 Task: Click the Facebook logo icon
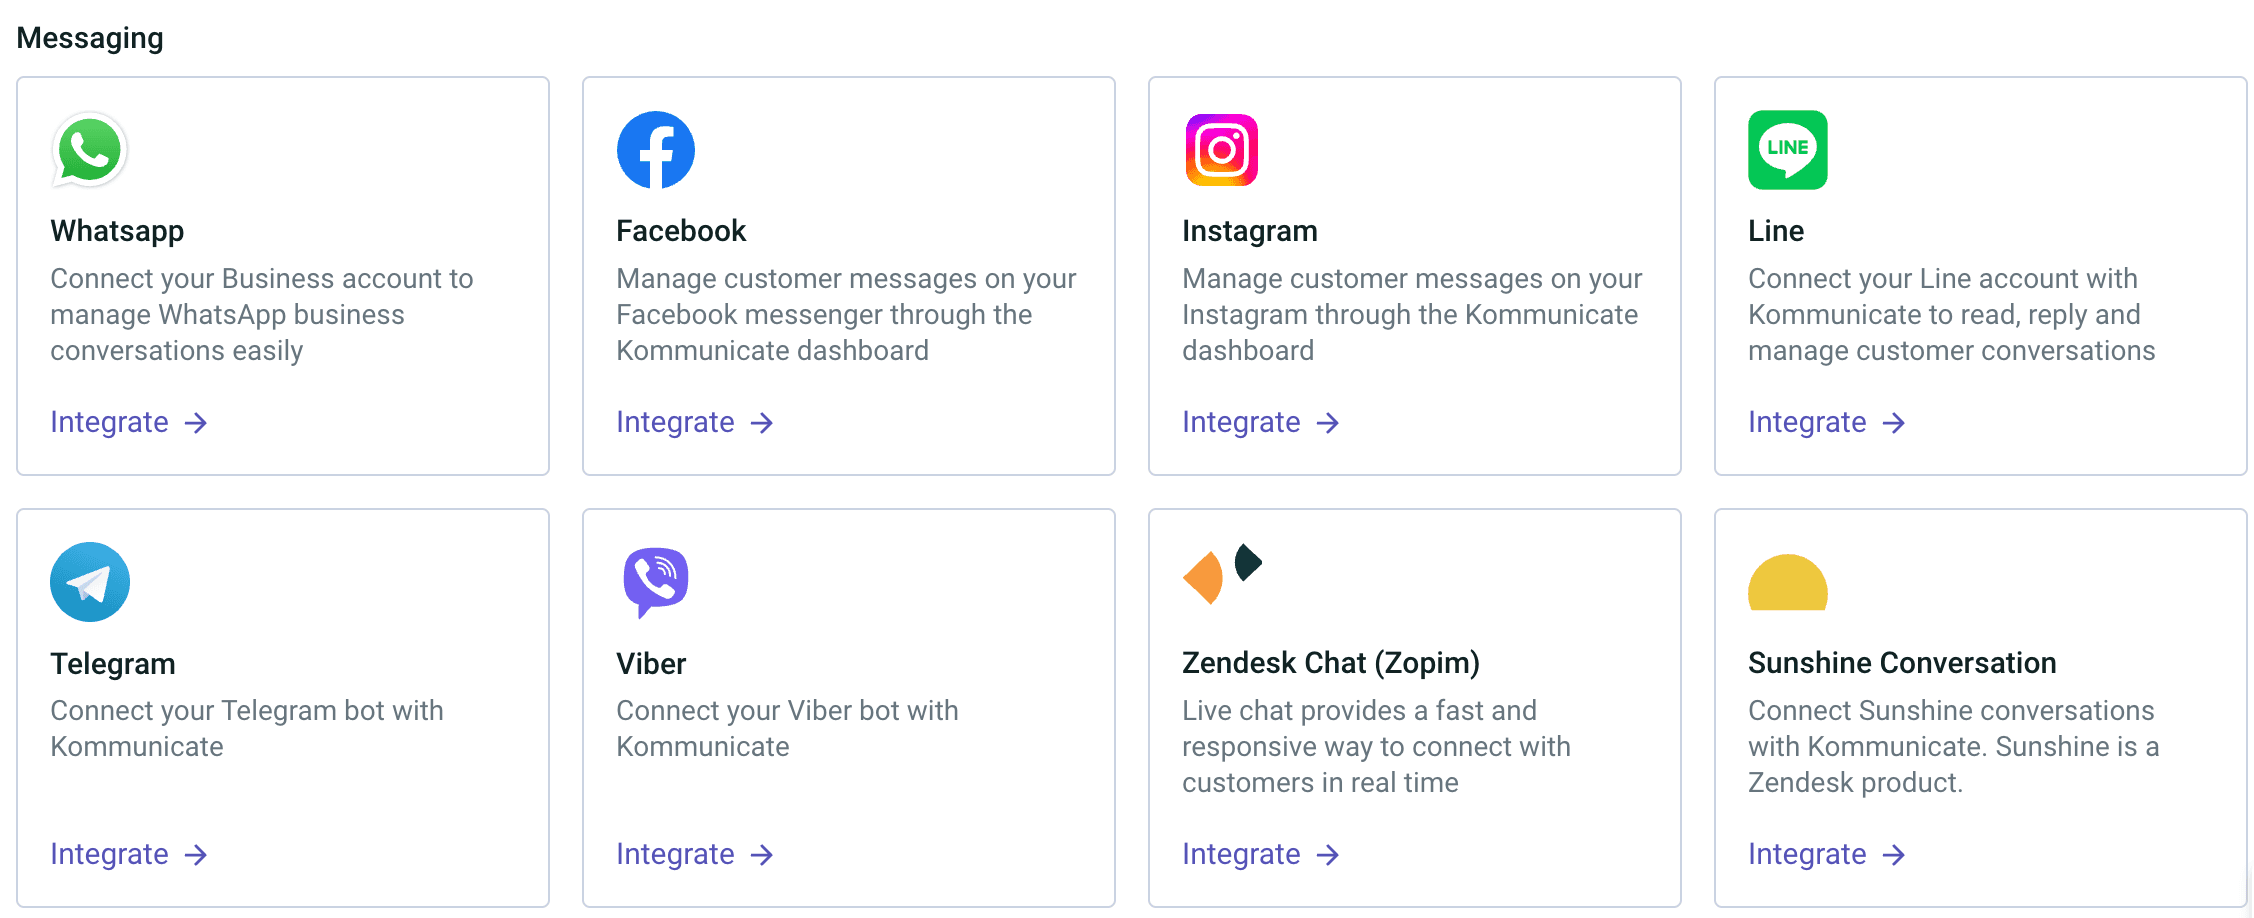point(655,149)
